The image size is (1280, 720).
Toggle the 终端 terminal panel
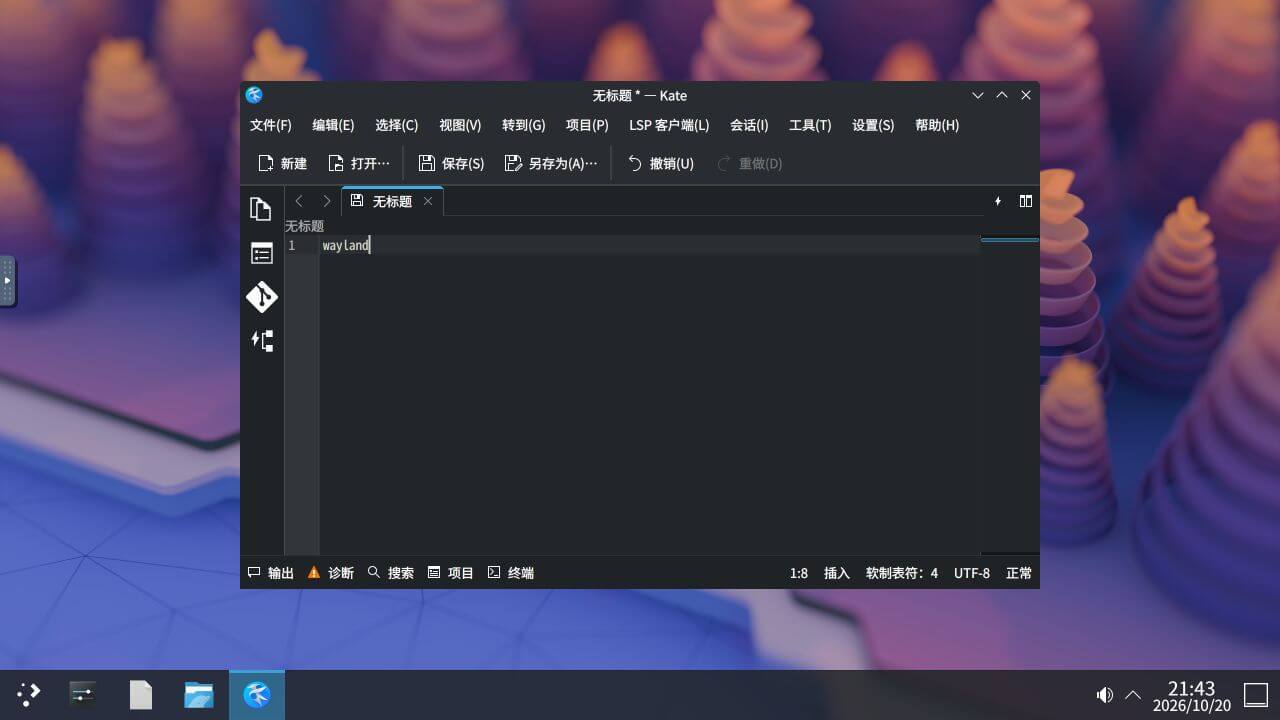[x=510, y=573]
